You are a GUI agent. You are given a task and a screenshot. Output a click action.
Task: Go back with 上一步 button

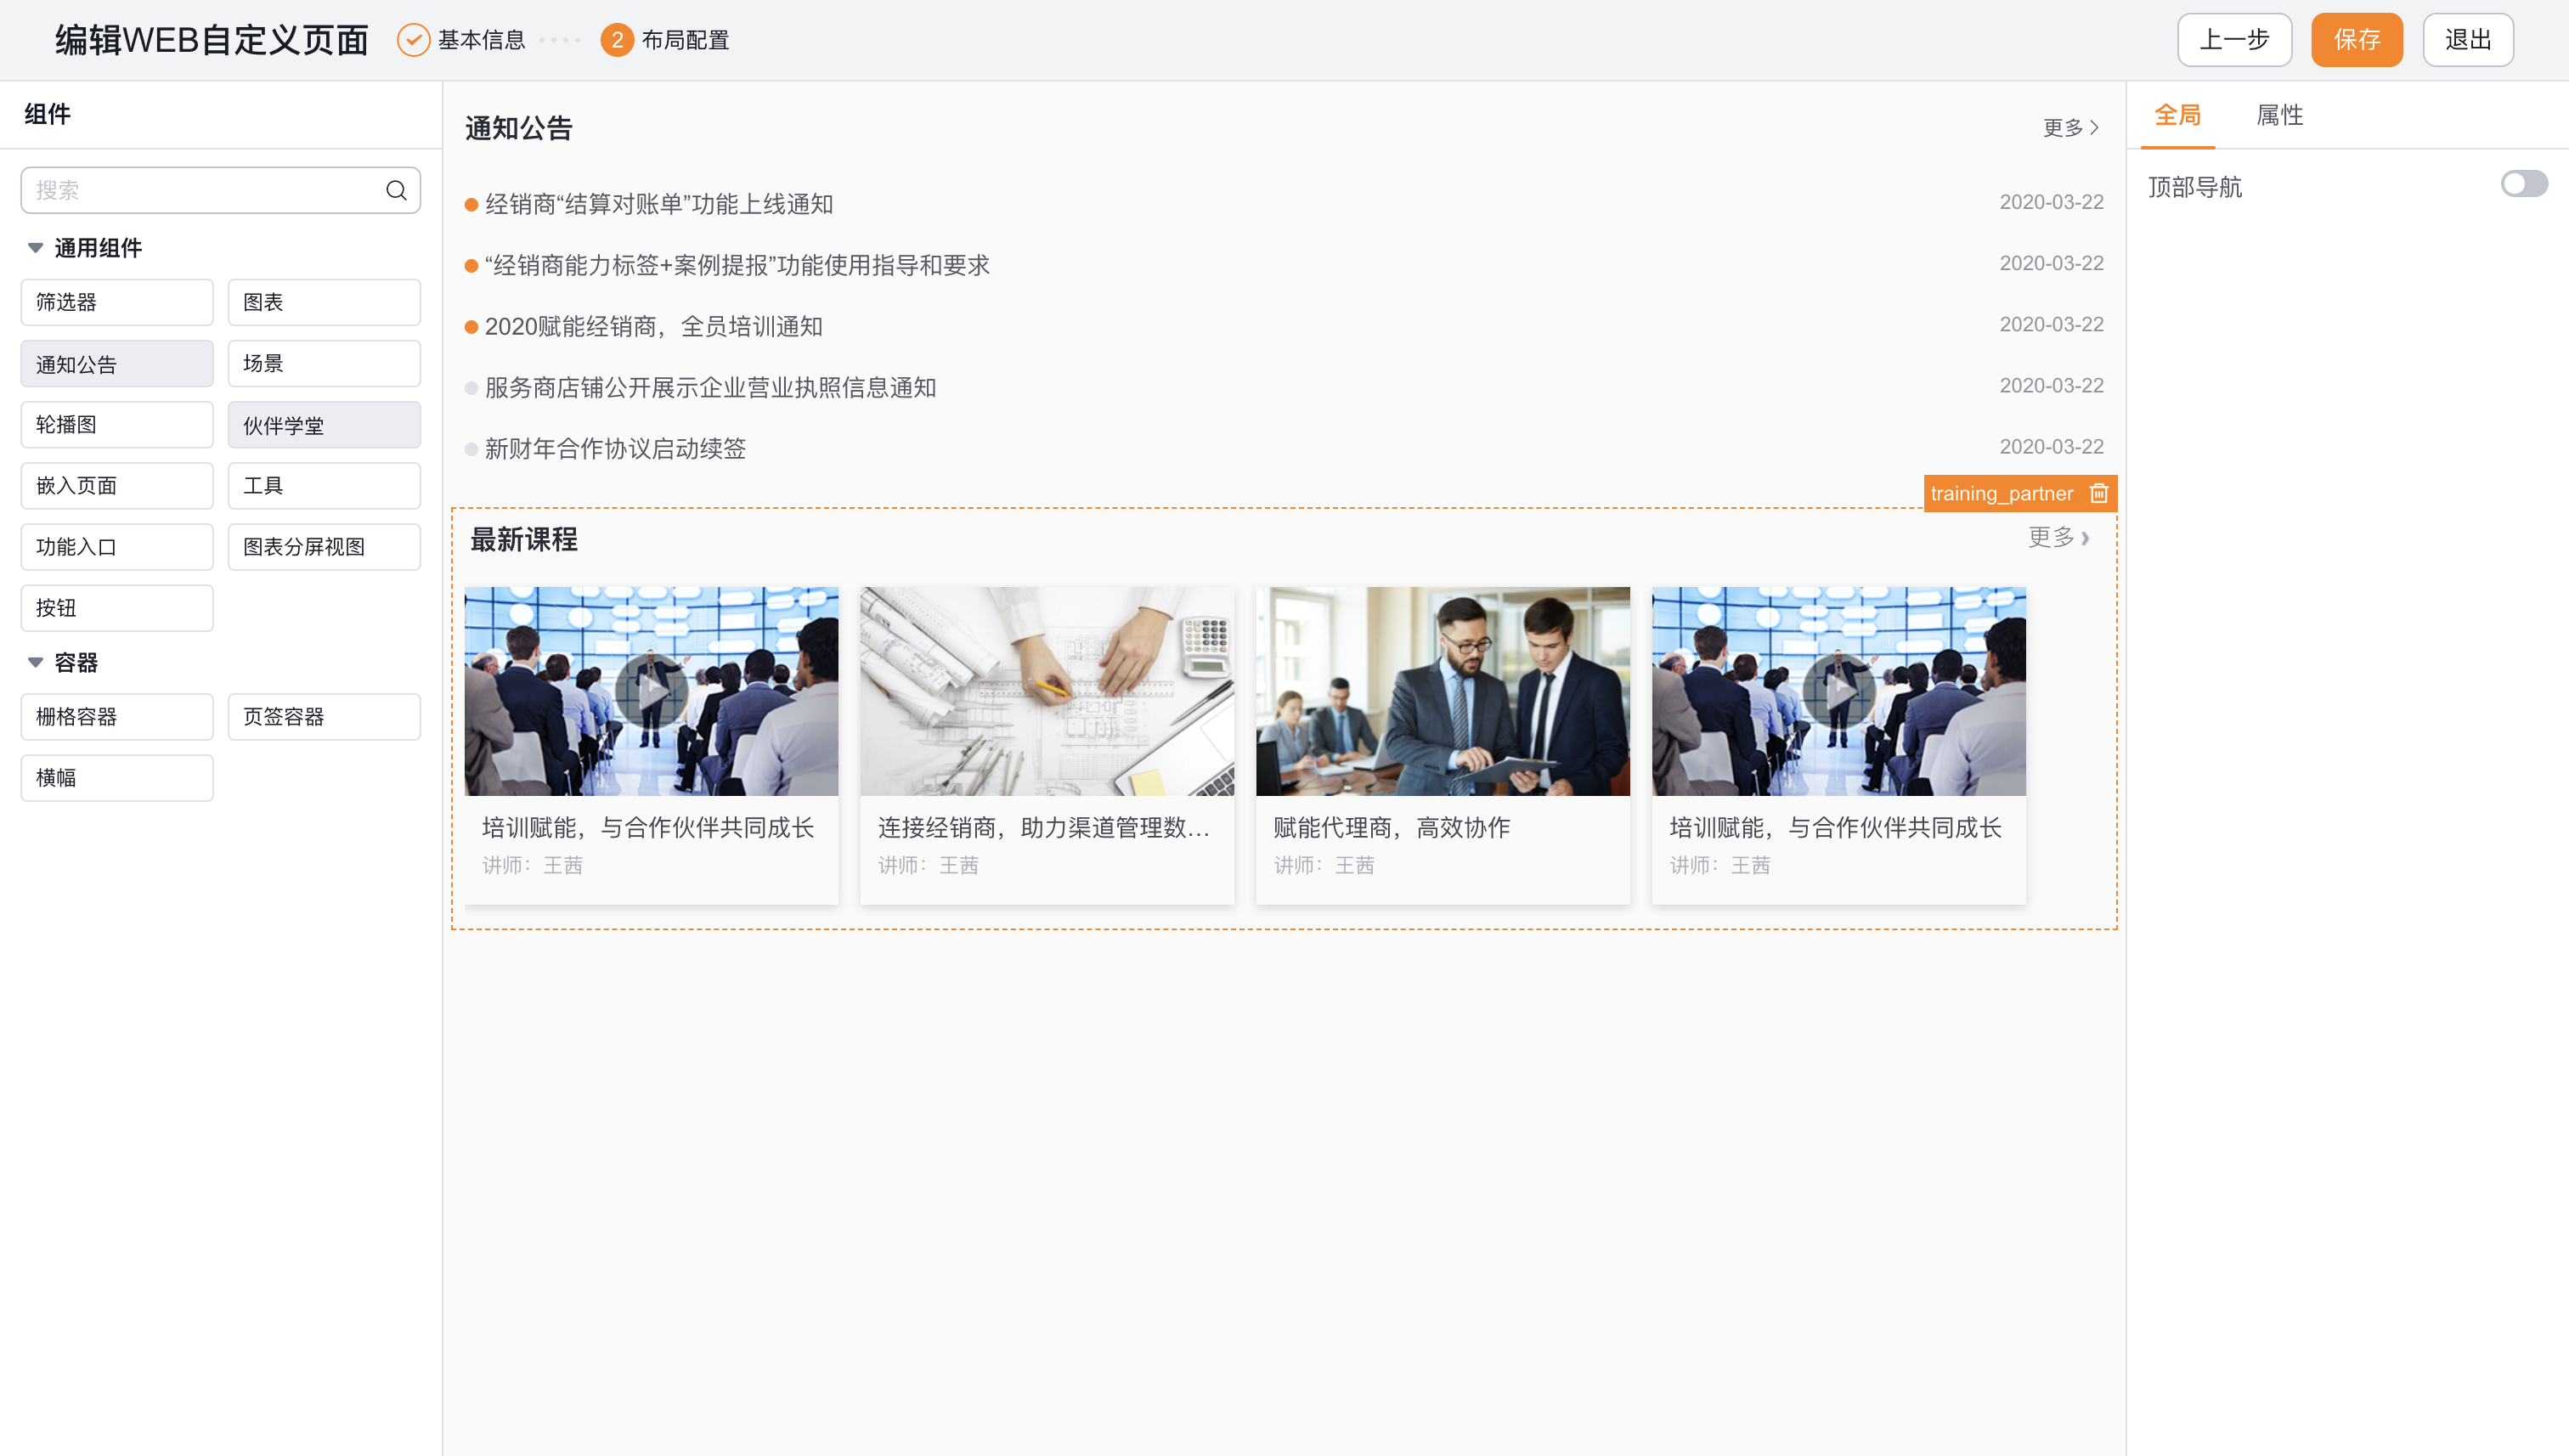[x=2234, y=40]
